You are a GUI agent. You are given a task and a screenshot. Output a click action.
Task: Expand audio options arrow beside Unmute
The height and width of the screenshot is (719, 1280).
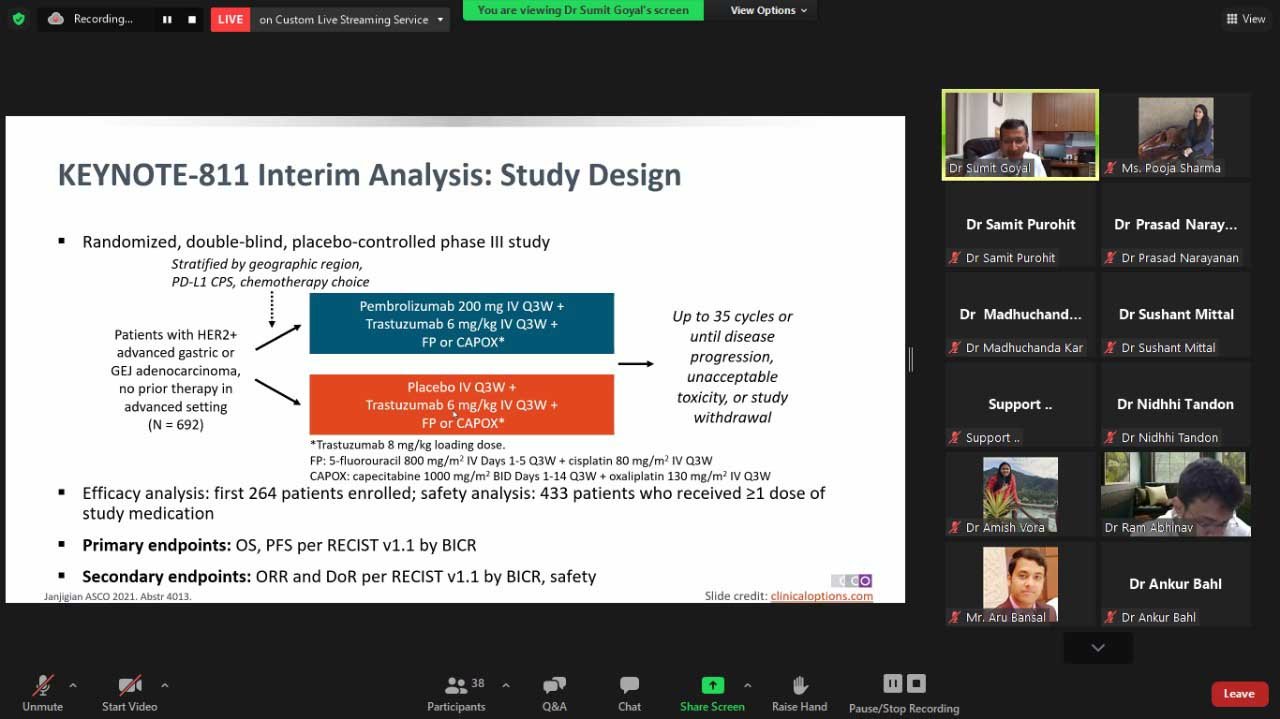click(x=72, y=685)
